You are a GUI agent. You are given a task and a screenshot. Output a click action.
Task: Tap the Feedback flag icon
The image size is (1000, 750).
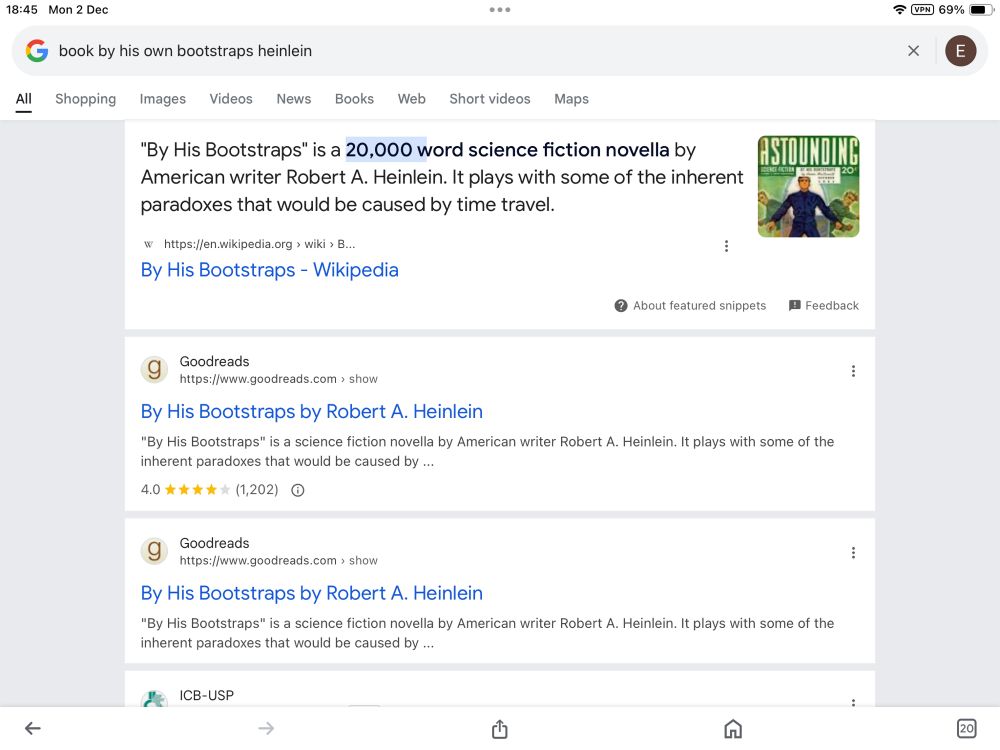coord(795,305)
